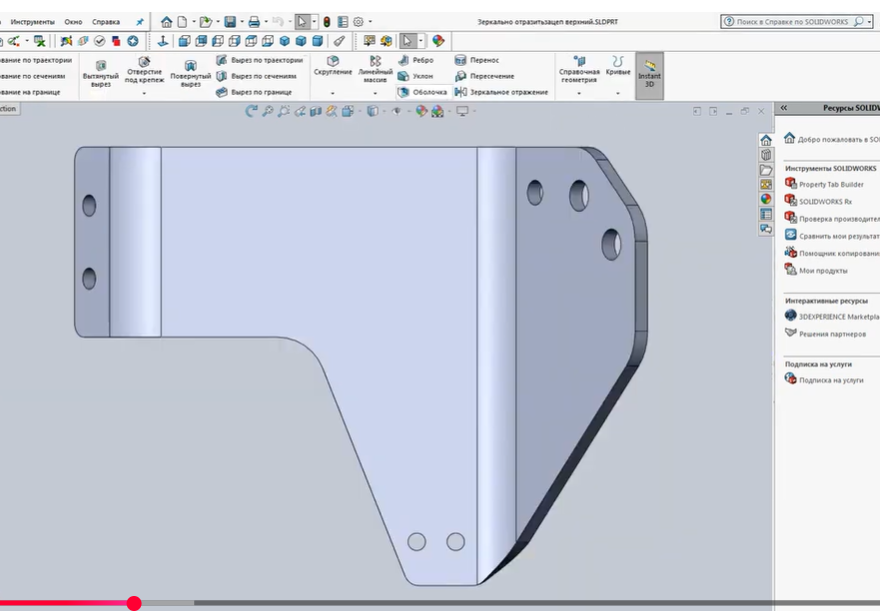Click the Вырез по границе (boundary cut) tool
Image resolution: width=880 pixels, height=611 pixels.
(254, 92)
